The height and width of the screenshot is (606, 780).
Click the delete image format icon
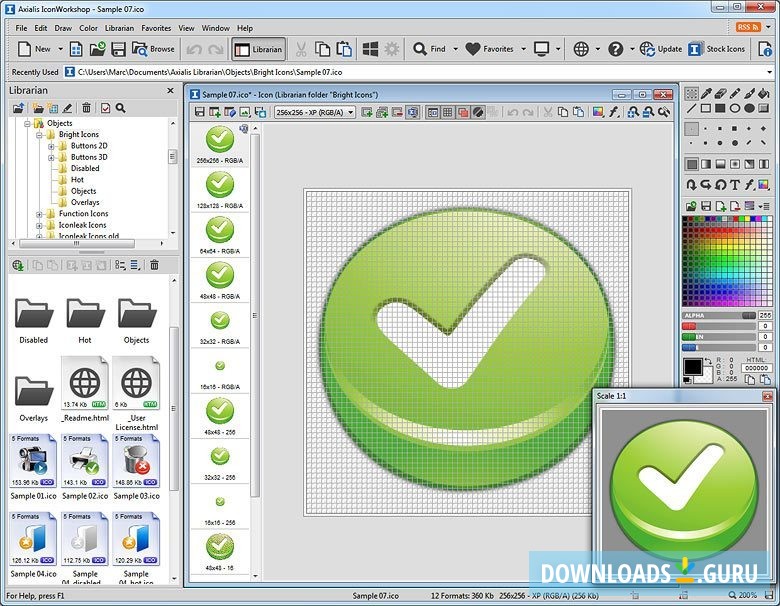pyautogui.click(x=397, y=112)
